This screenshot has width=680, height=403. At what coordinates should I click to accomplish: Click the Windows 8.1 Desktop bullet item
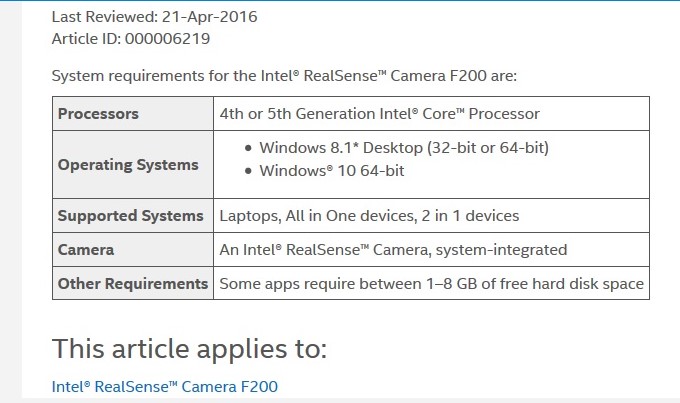404,148
